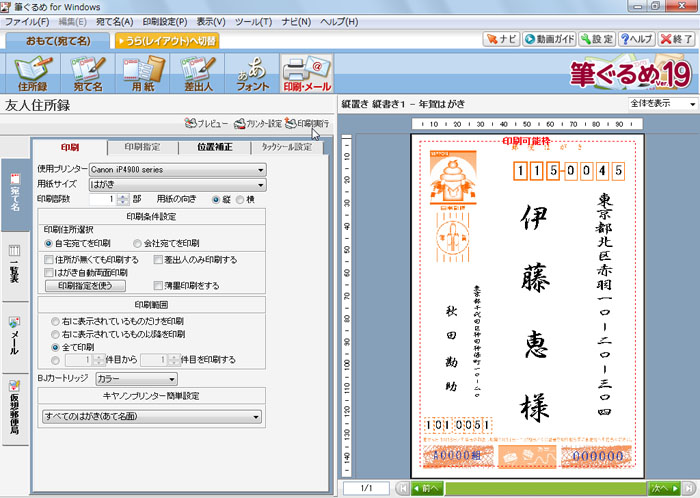The height and width of the screenshot is (498, 700).
Task: Open the 印刷設定(P) menu
Action: 165,22
